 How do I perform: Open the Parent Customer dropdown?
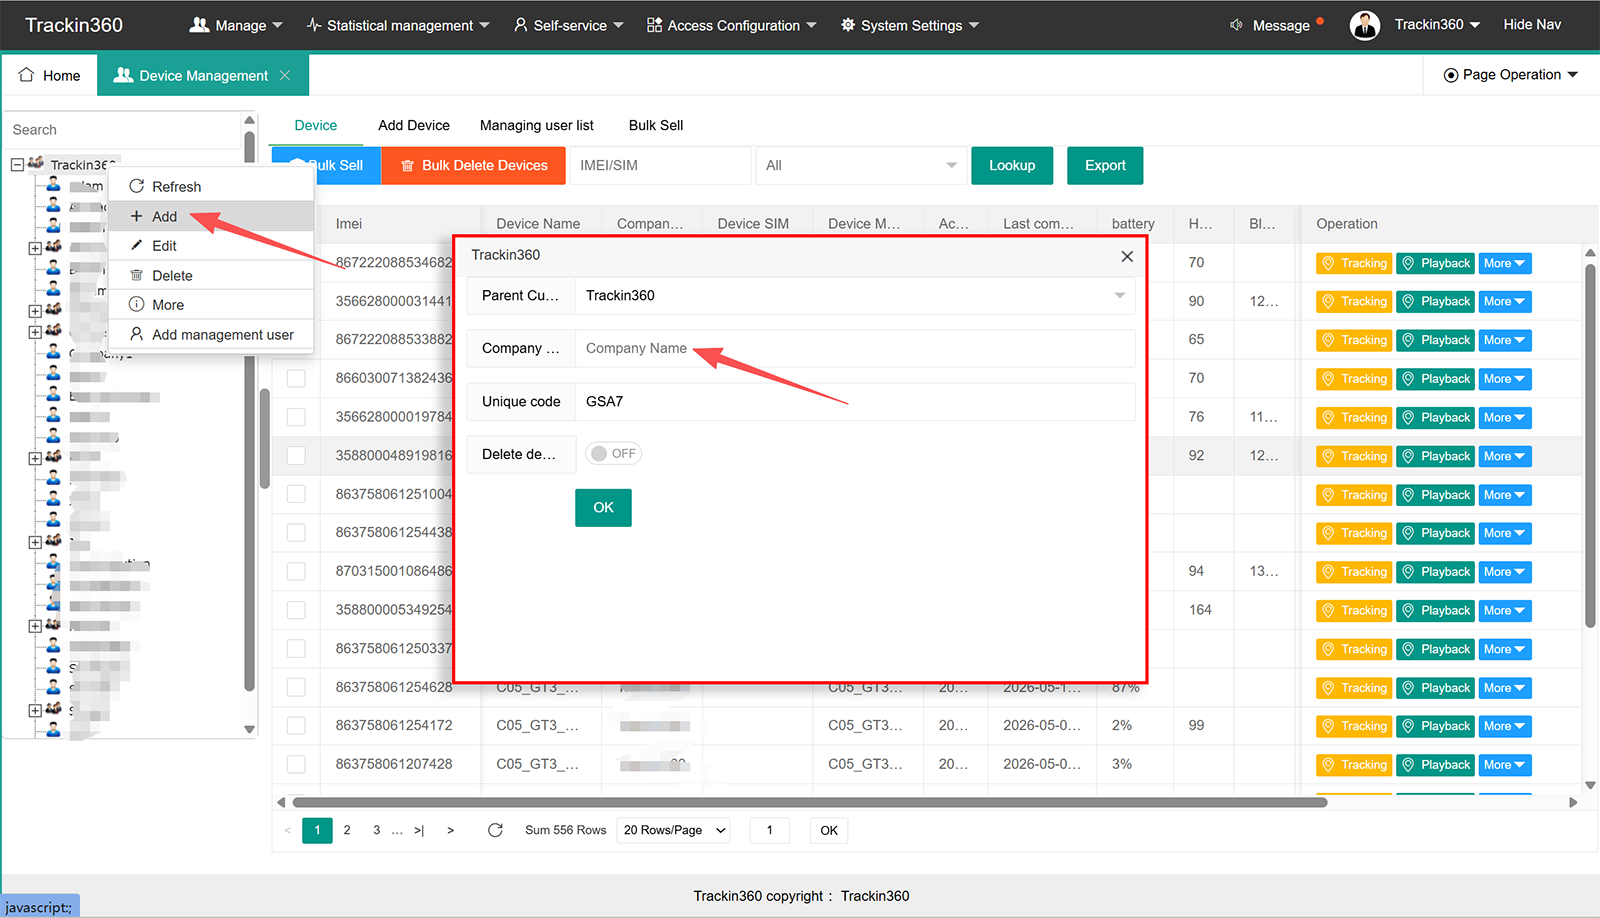(x=855, y=295)
